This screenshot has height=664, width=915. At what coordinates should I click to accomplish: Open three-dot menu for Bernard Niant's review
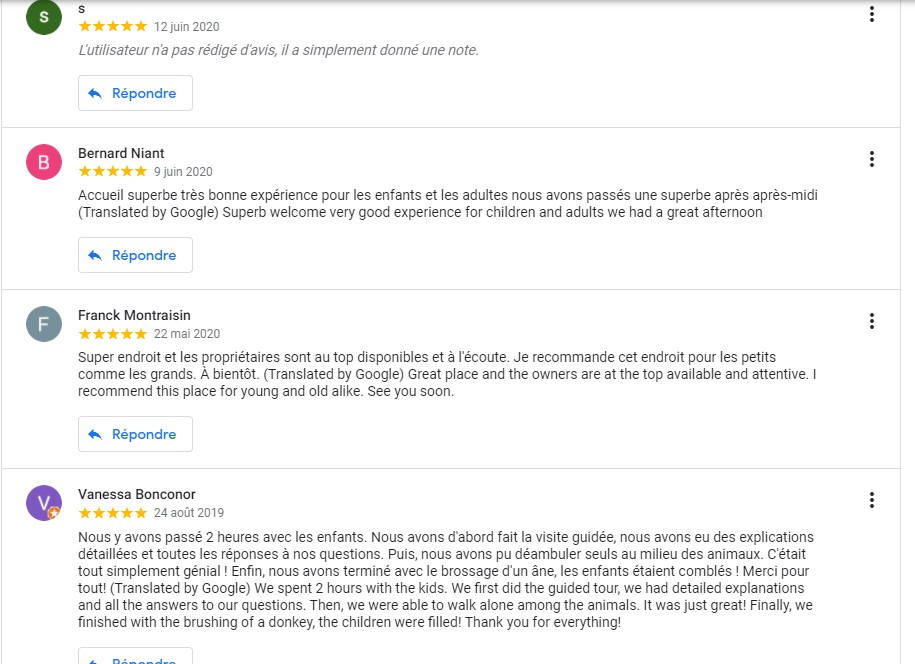pyautogui.click(x=872, y=159)
